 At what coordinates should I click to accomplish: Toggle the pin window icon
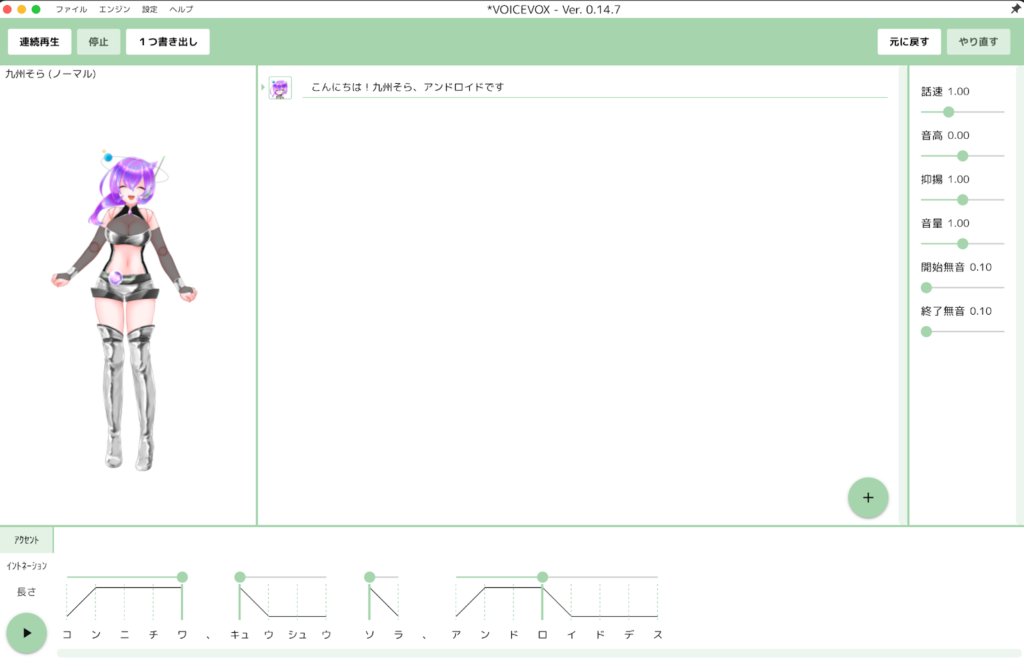(1016, 8)
